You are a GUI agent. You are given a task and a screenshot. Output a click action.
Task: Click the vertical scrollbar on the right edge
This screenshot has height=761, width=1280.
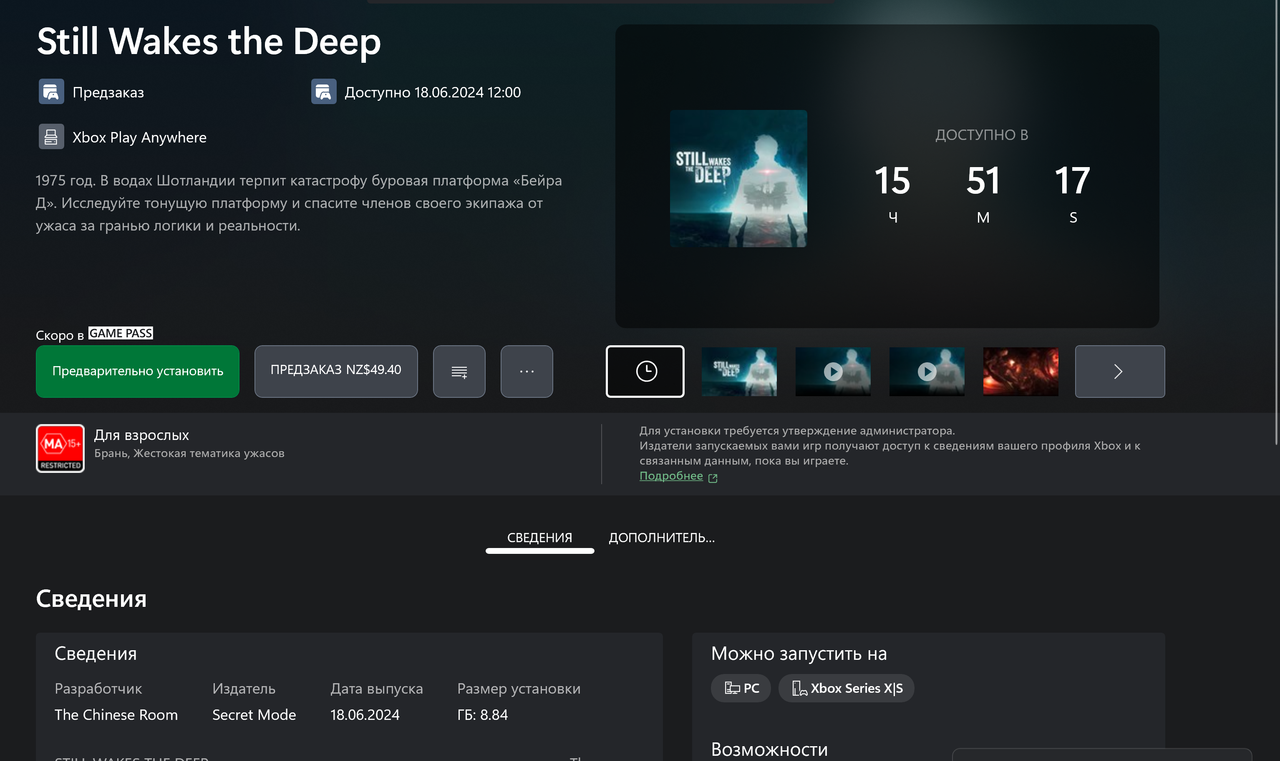click(x=1274, y=223)
